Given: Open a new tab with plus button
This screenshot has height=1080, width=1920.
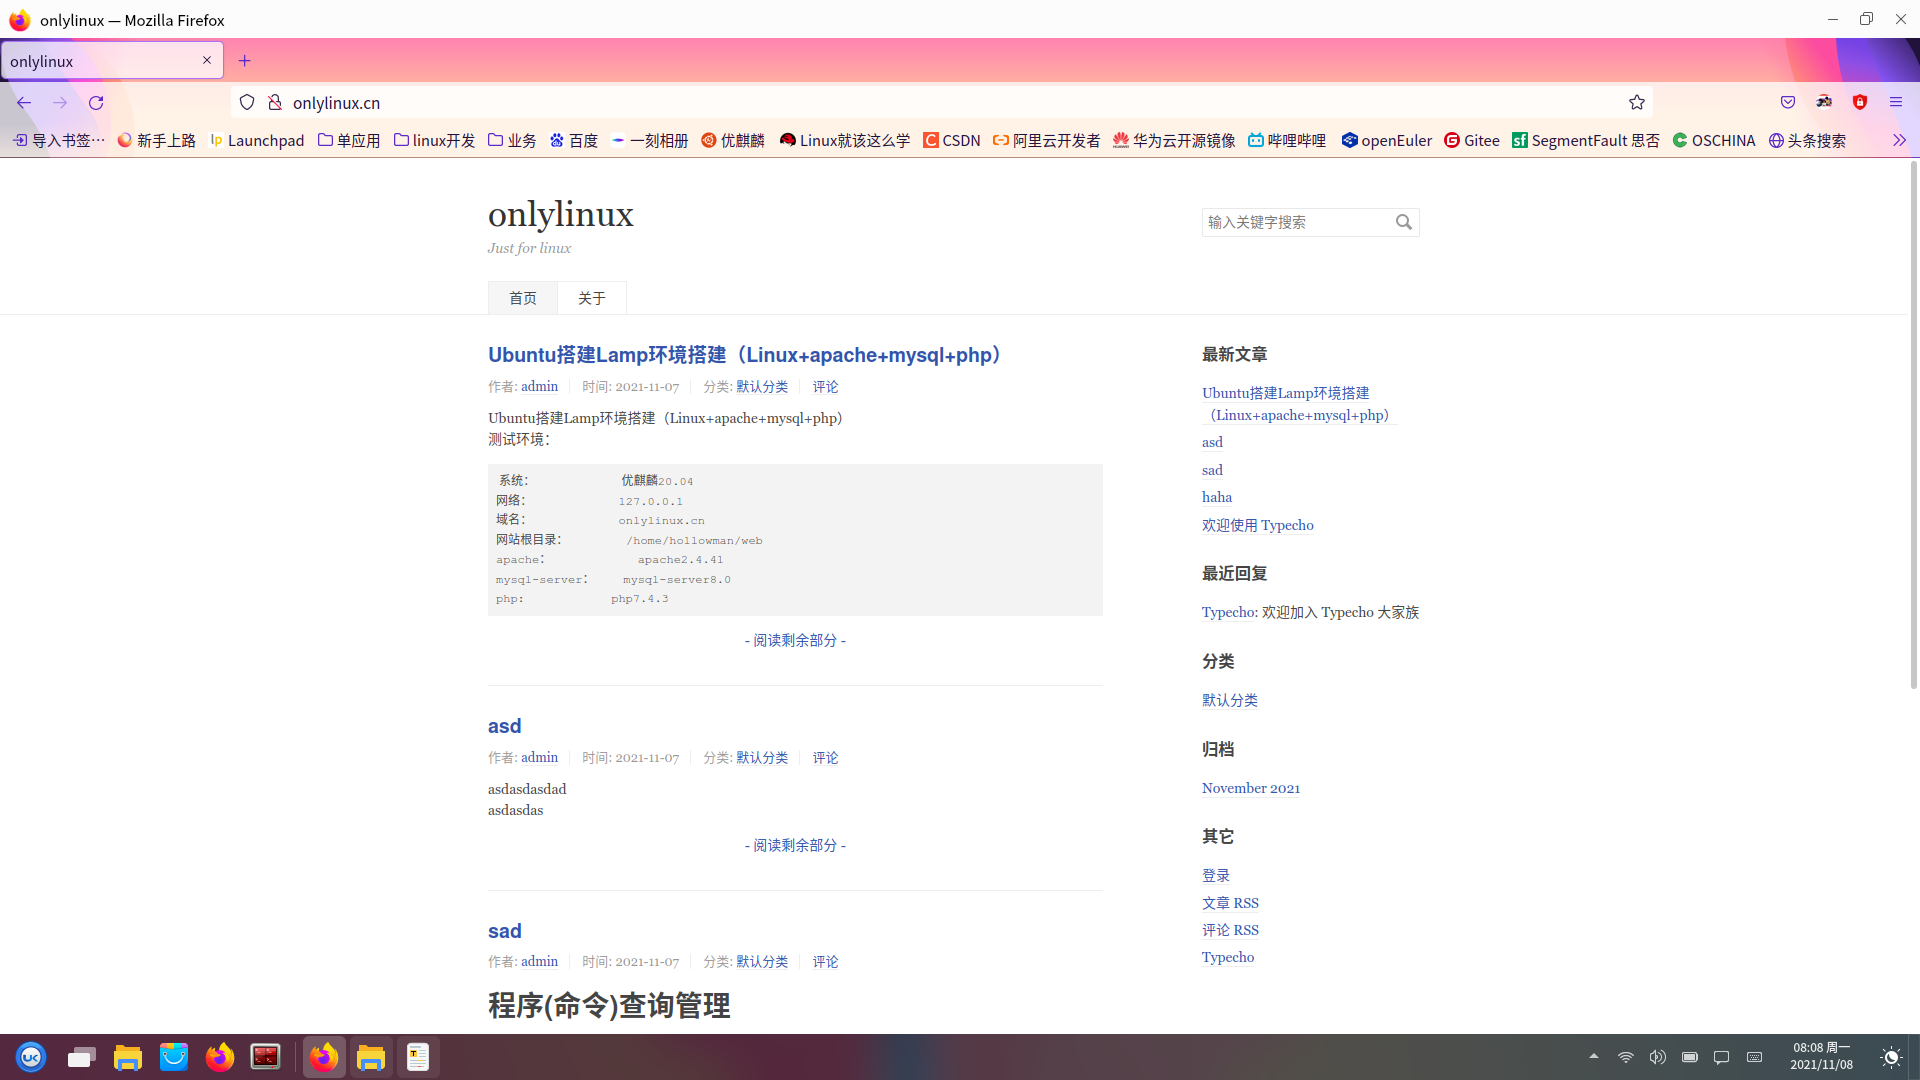Looking at the screenshot, I should [x=244, y=61].
